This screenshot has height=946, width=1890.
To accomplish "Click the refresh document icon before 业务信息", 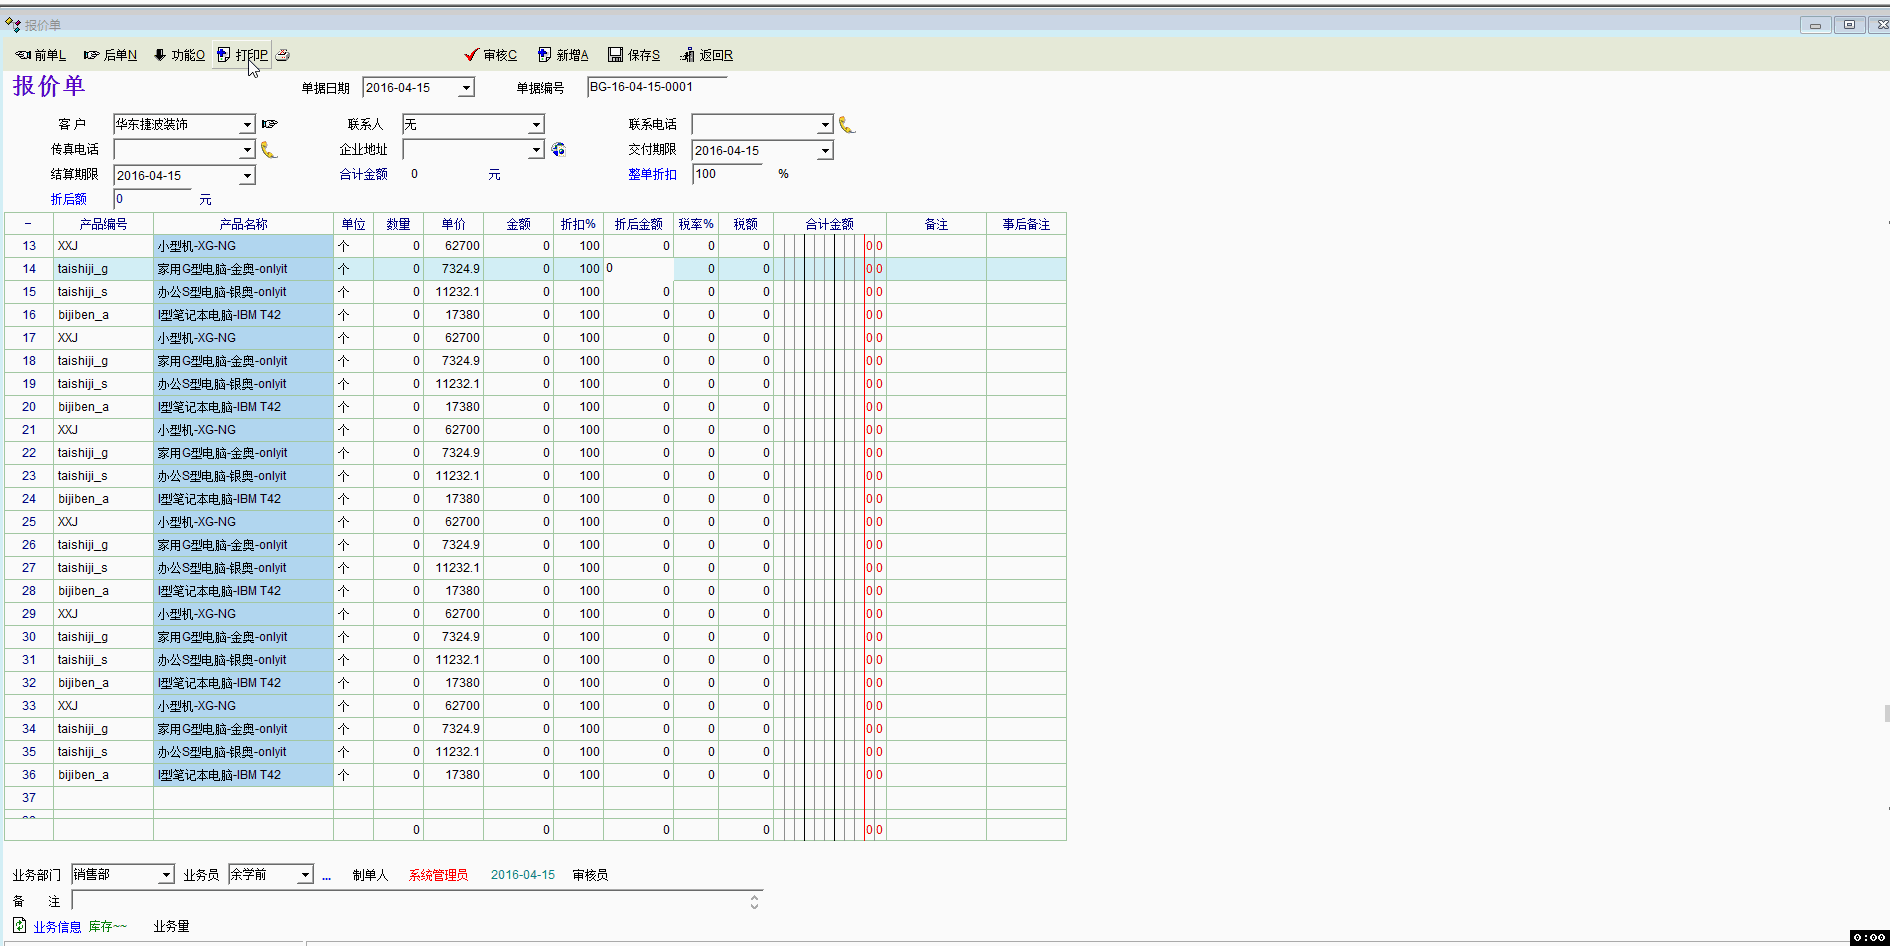I will click(x=19, y=926).
